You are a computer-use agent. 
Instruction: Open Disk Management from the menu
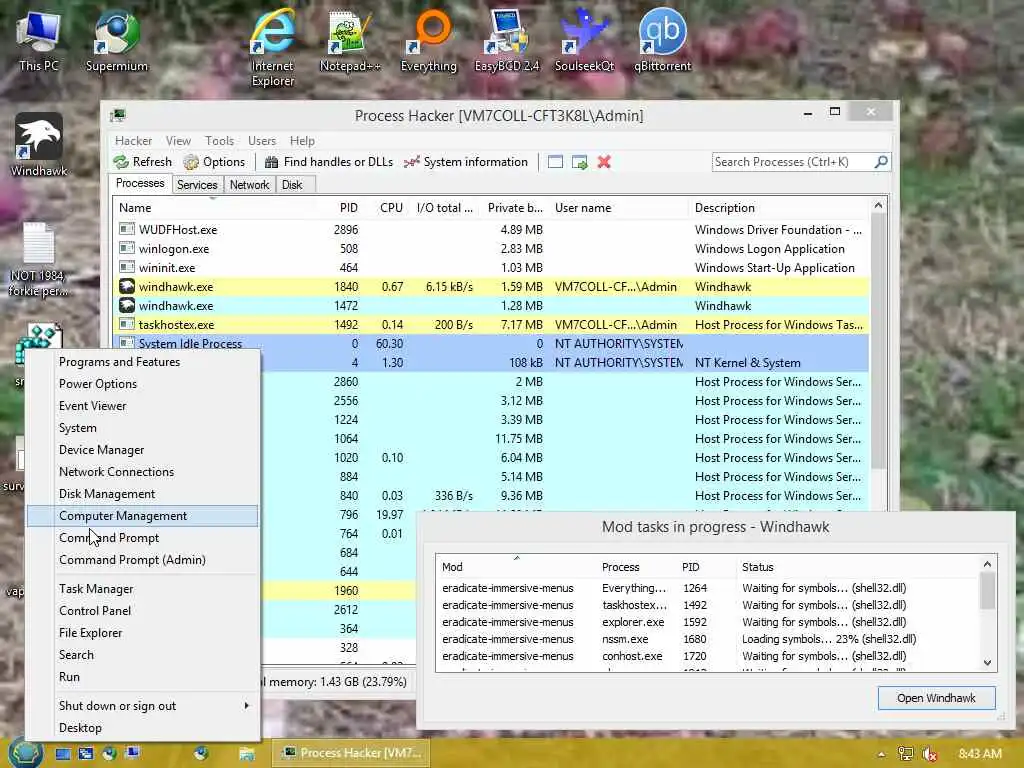pos(142,494)
